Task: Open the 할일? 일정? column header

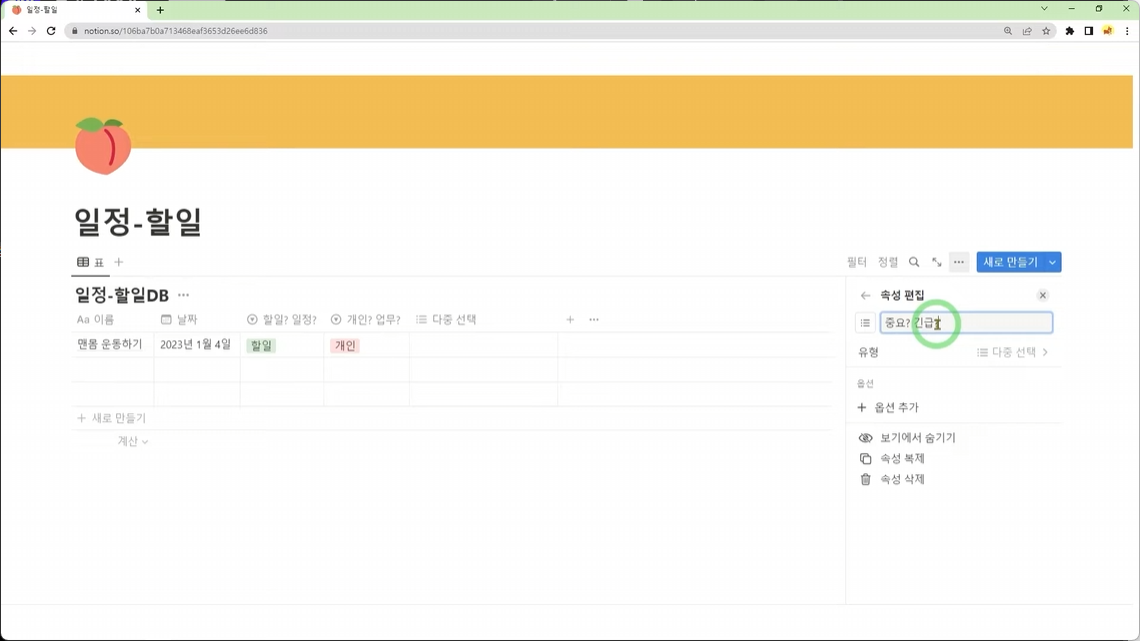Action: (x=282, y=320)
